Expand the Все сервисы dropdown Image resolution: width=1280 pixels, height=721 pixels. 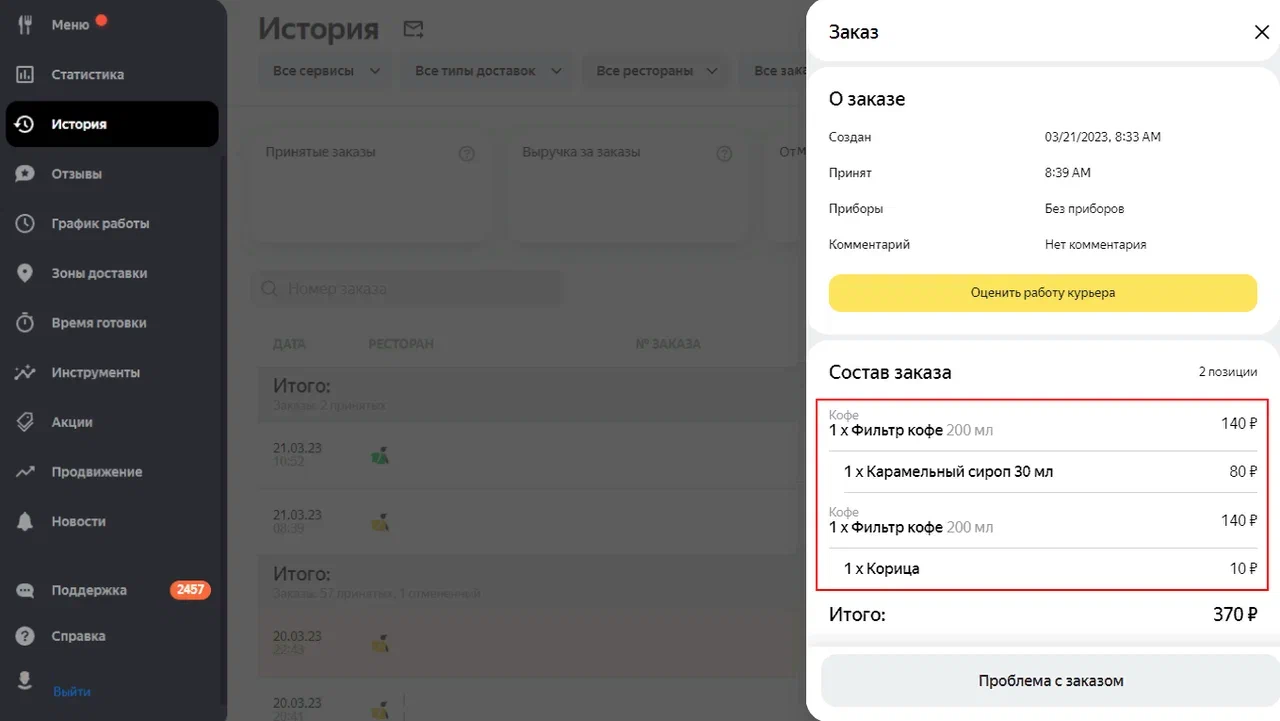tap(326, 71)
